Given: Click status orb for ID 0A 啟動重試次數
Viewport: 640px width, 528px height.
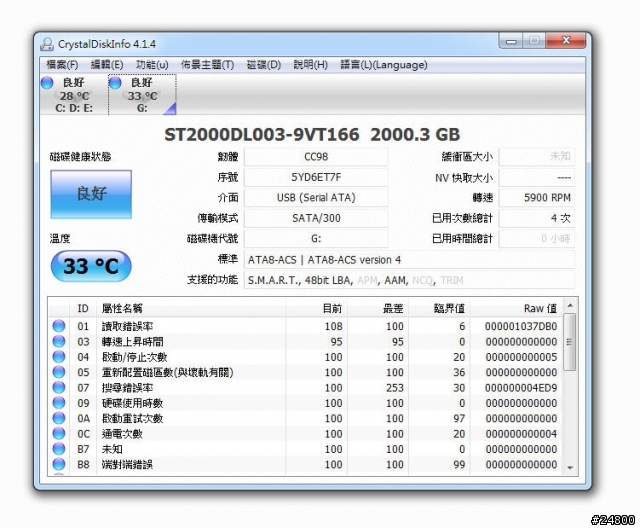Looking at the screenshot, I should [59, 418].
